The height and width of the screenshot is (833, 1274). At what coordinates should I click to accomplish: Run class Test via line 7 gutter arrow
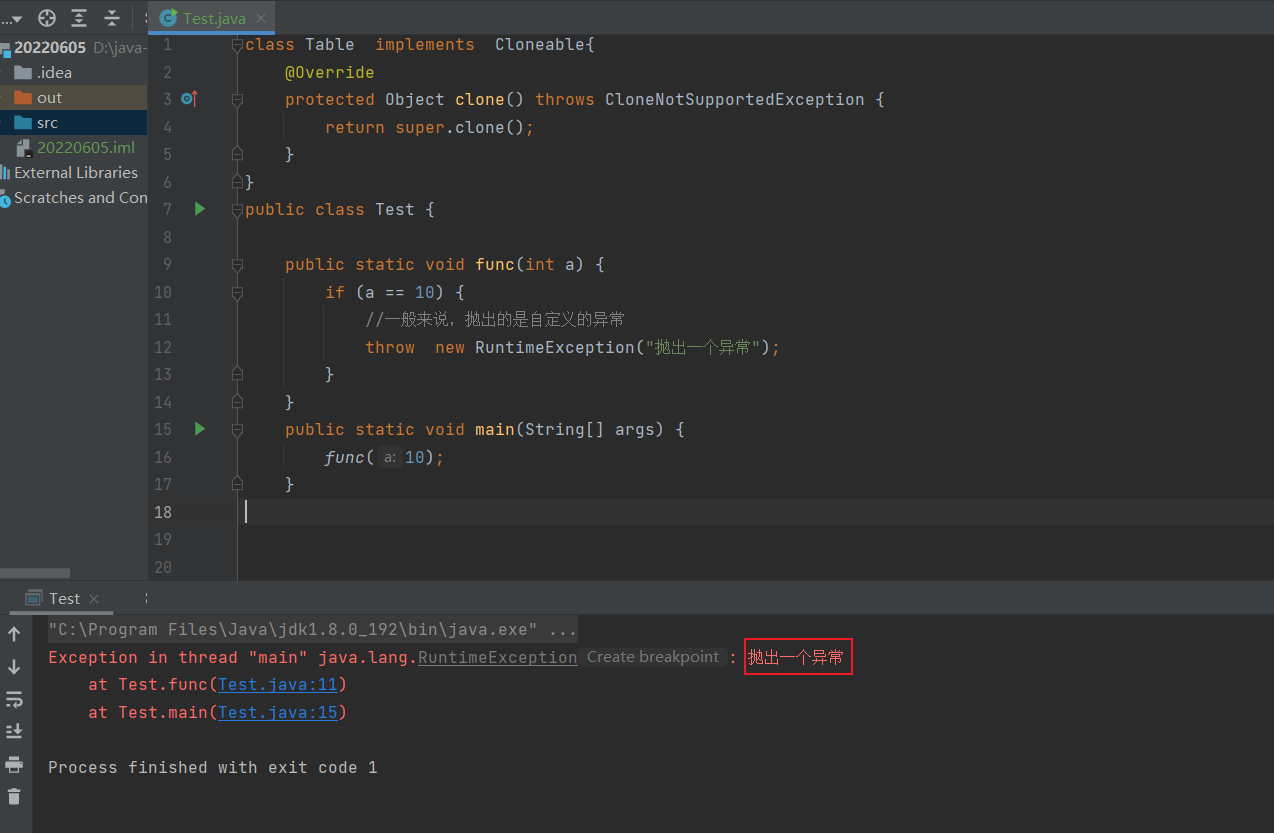click(200, 209)
